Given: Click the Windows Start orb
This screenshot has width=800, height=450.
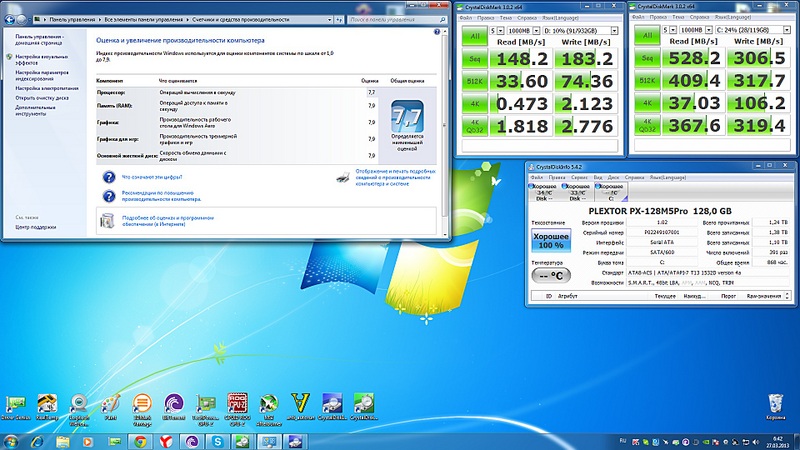Looking at the screenshot, I should [10, 441].
